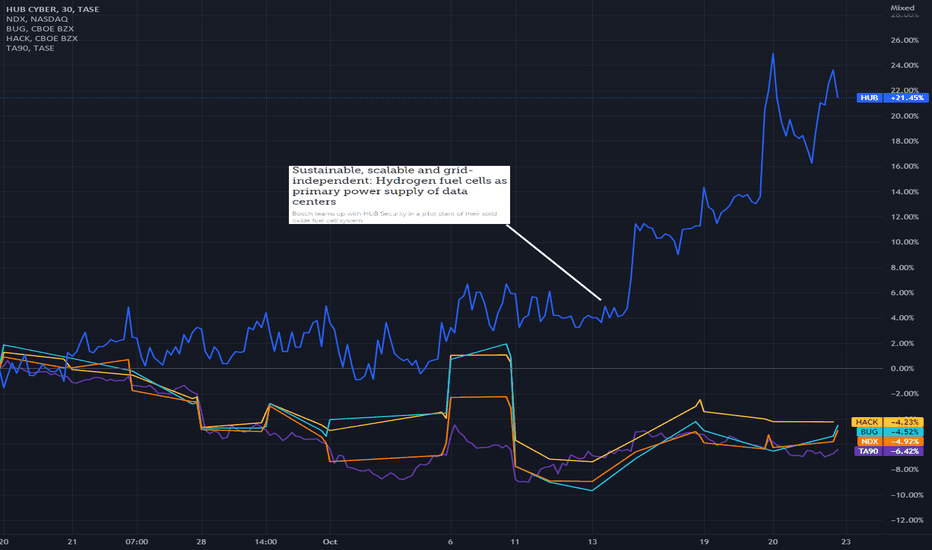Click the 20 date right of 19
The height and width of the screenshot is (550, 932).
[x=773, y=542]
